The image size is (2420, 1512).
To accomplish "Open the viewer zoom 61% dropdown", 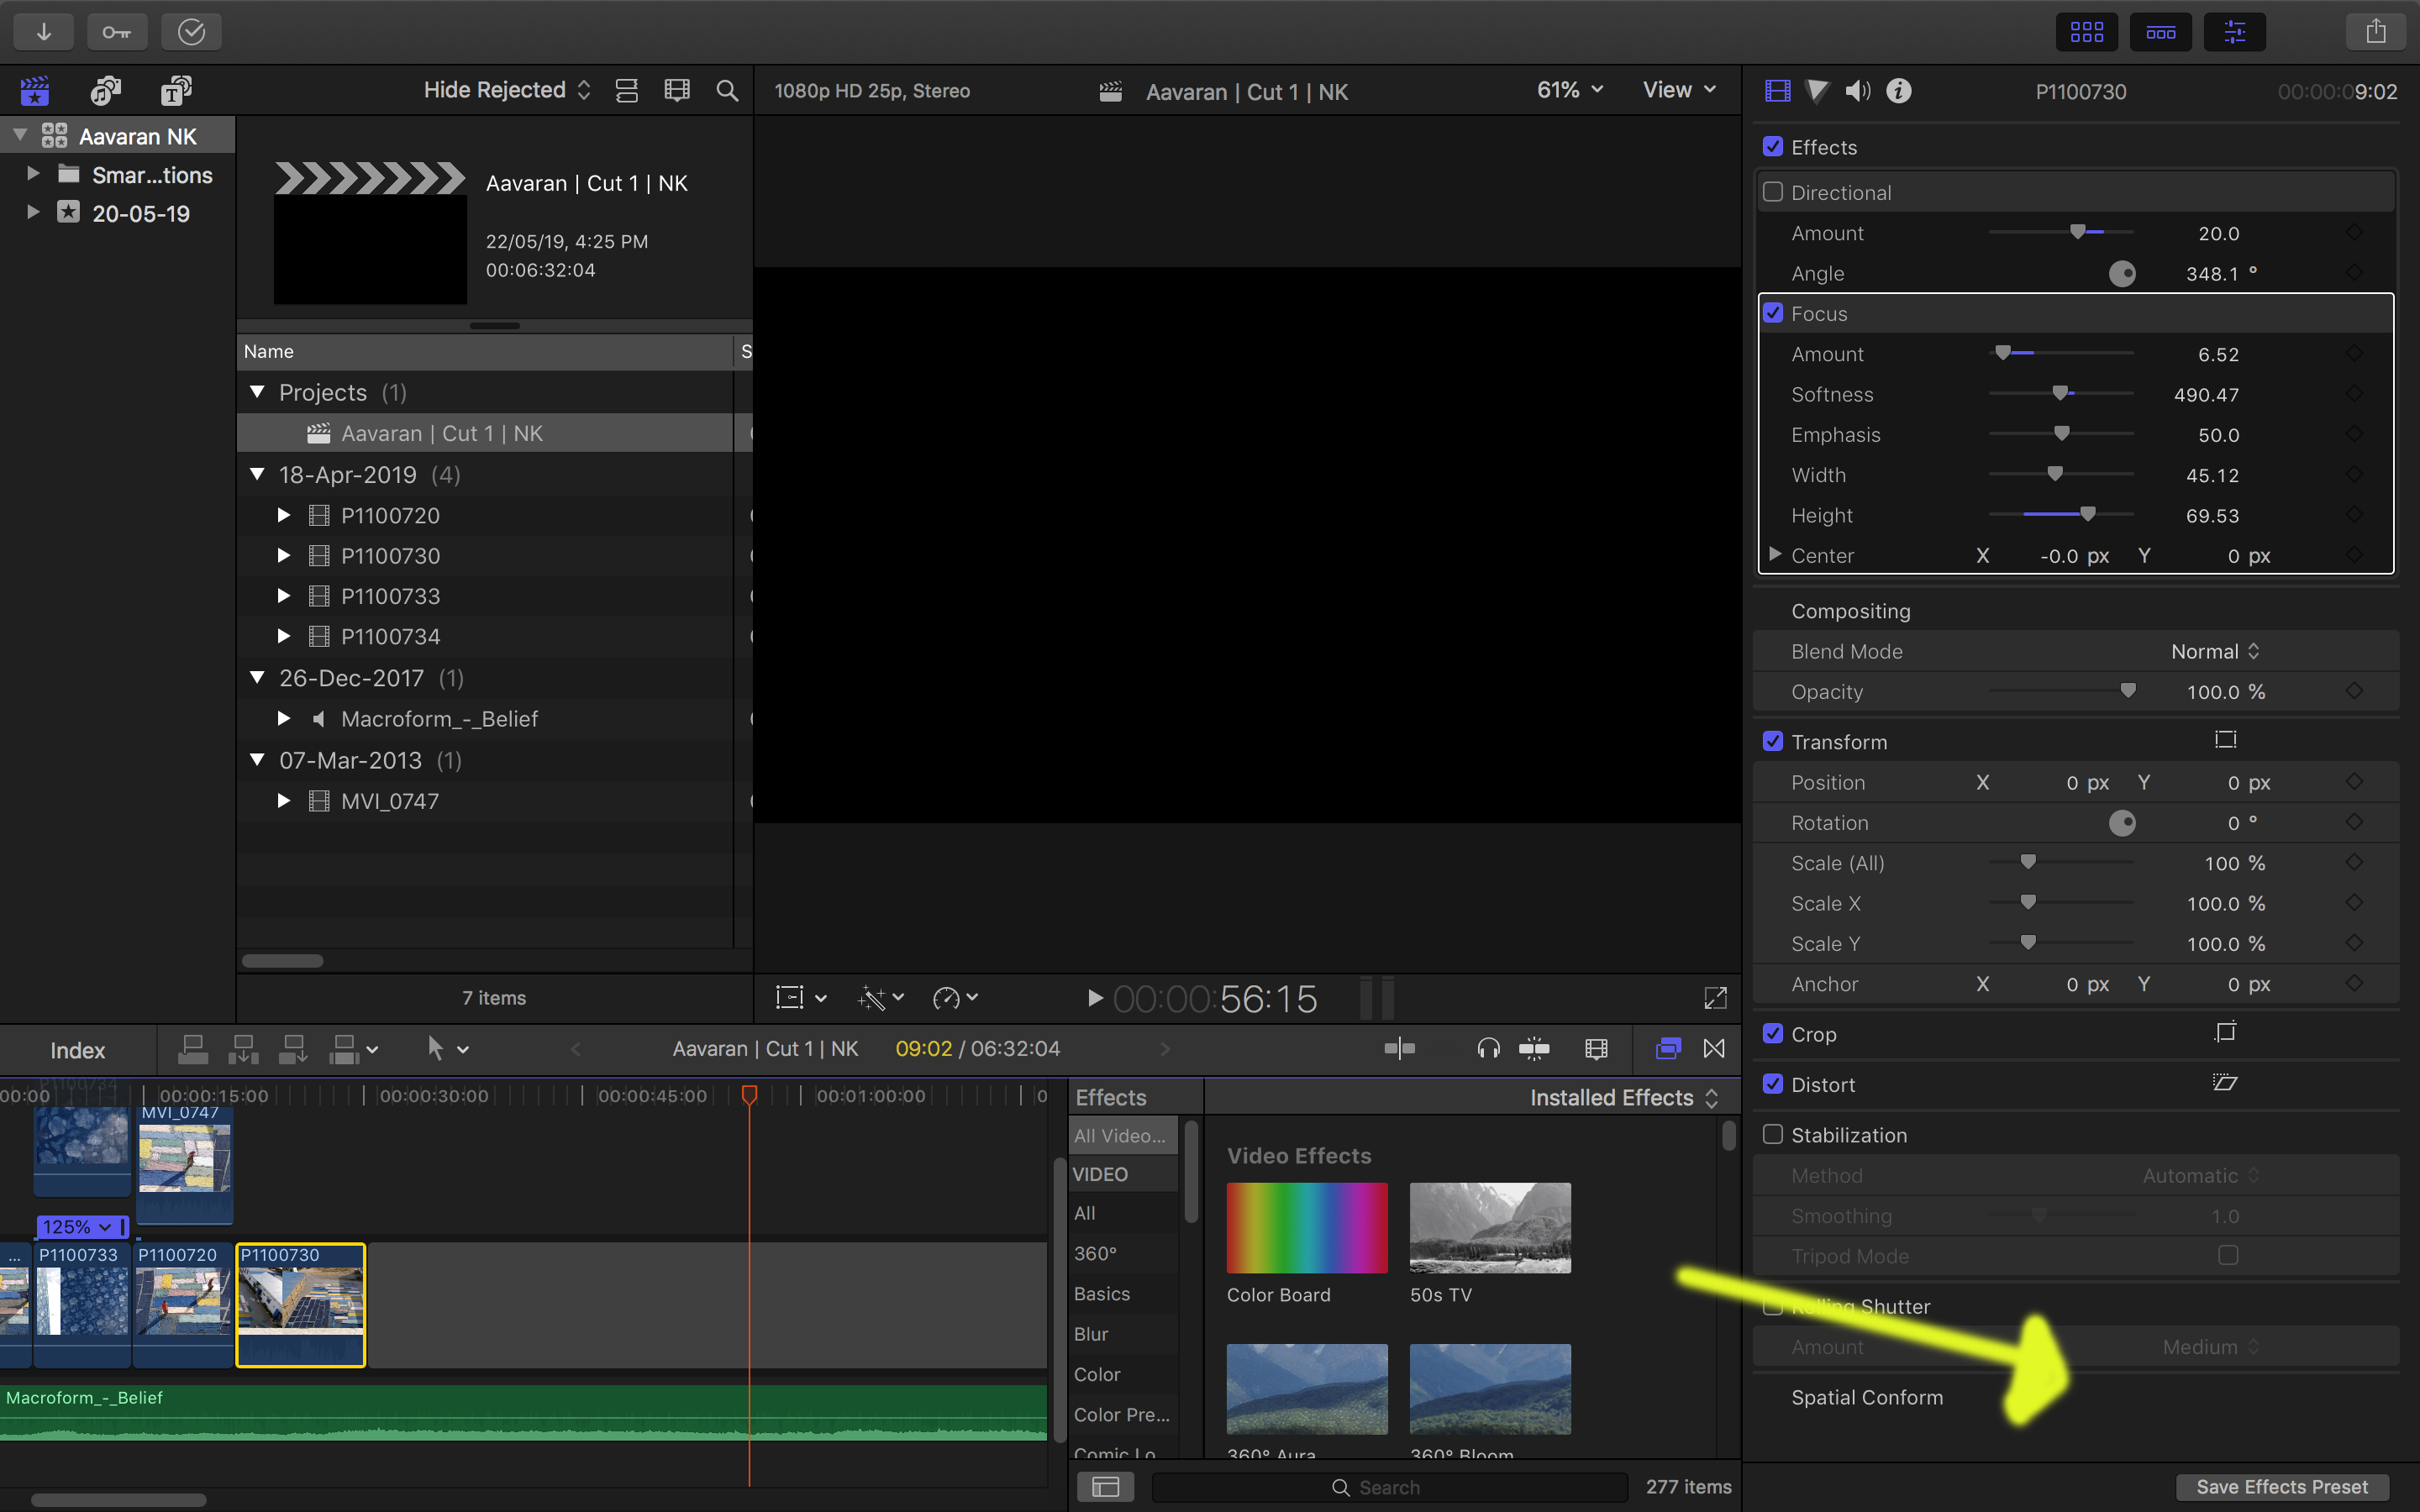I will click(1569, 90).
